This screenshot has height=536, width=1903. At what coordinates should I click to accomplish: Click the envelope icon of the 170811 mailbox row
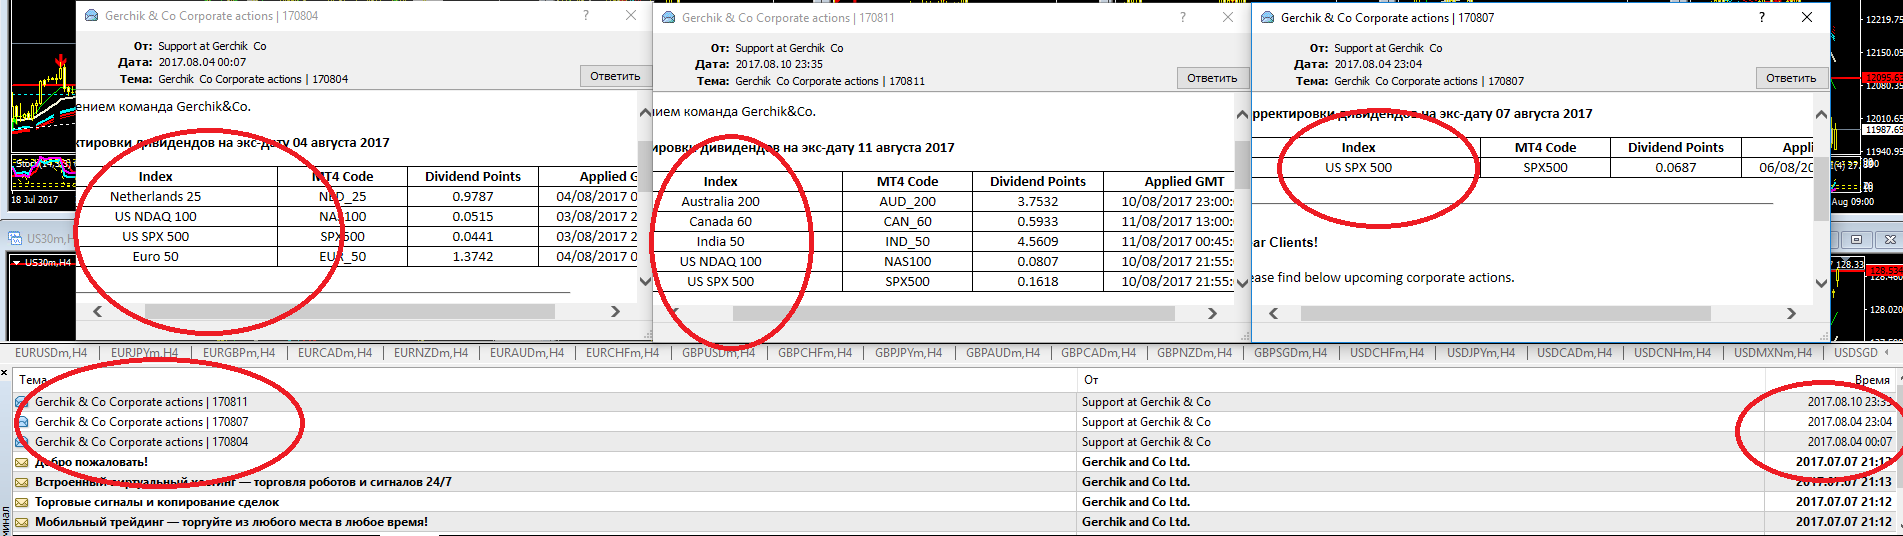point(22,402)
